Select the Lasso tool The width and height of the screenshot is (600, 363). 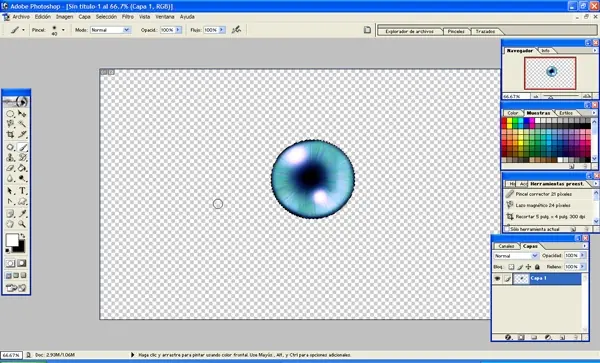tap(10, 124)
